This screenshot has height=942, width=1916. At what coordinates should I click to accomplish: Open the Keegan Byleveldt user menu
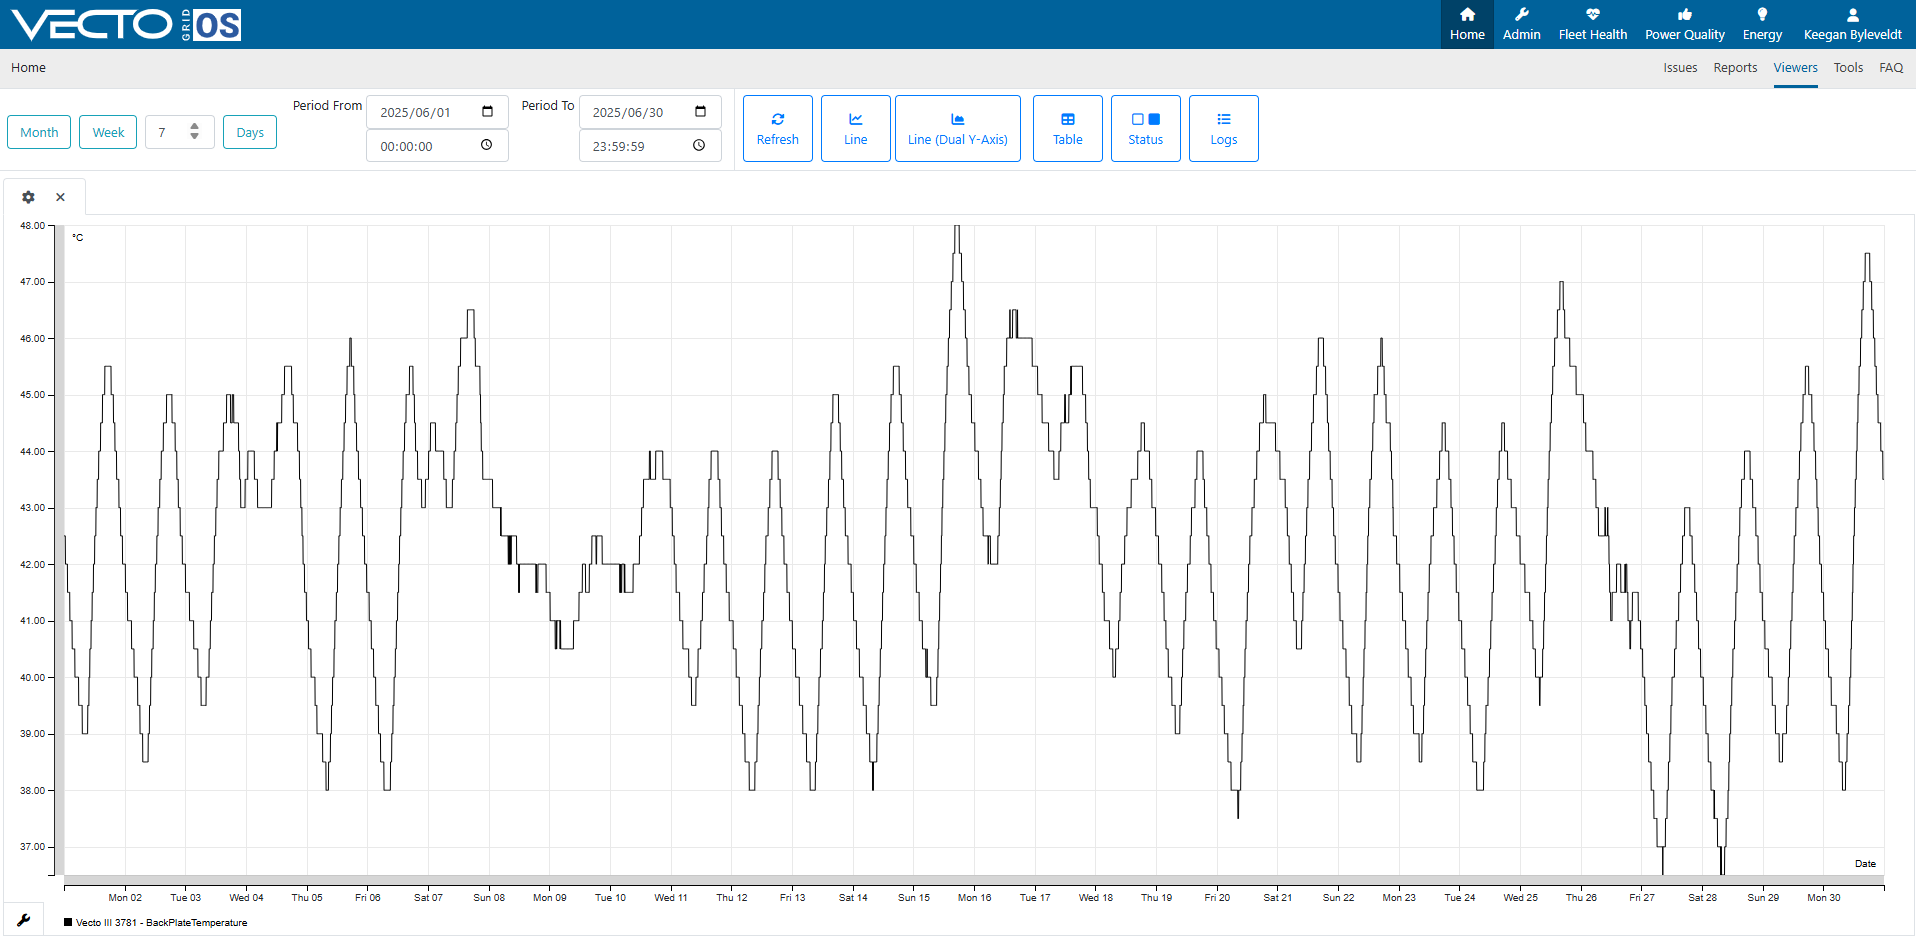coord(1852,24)
